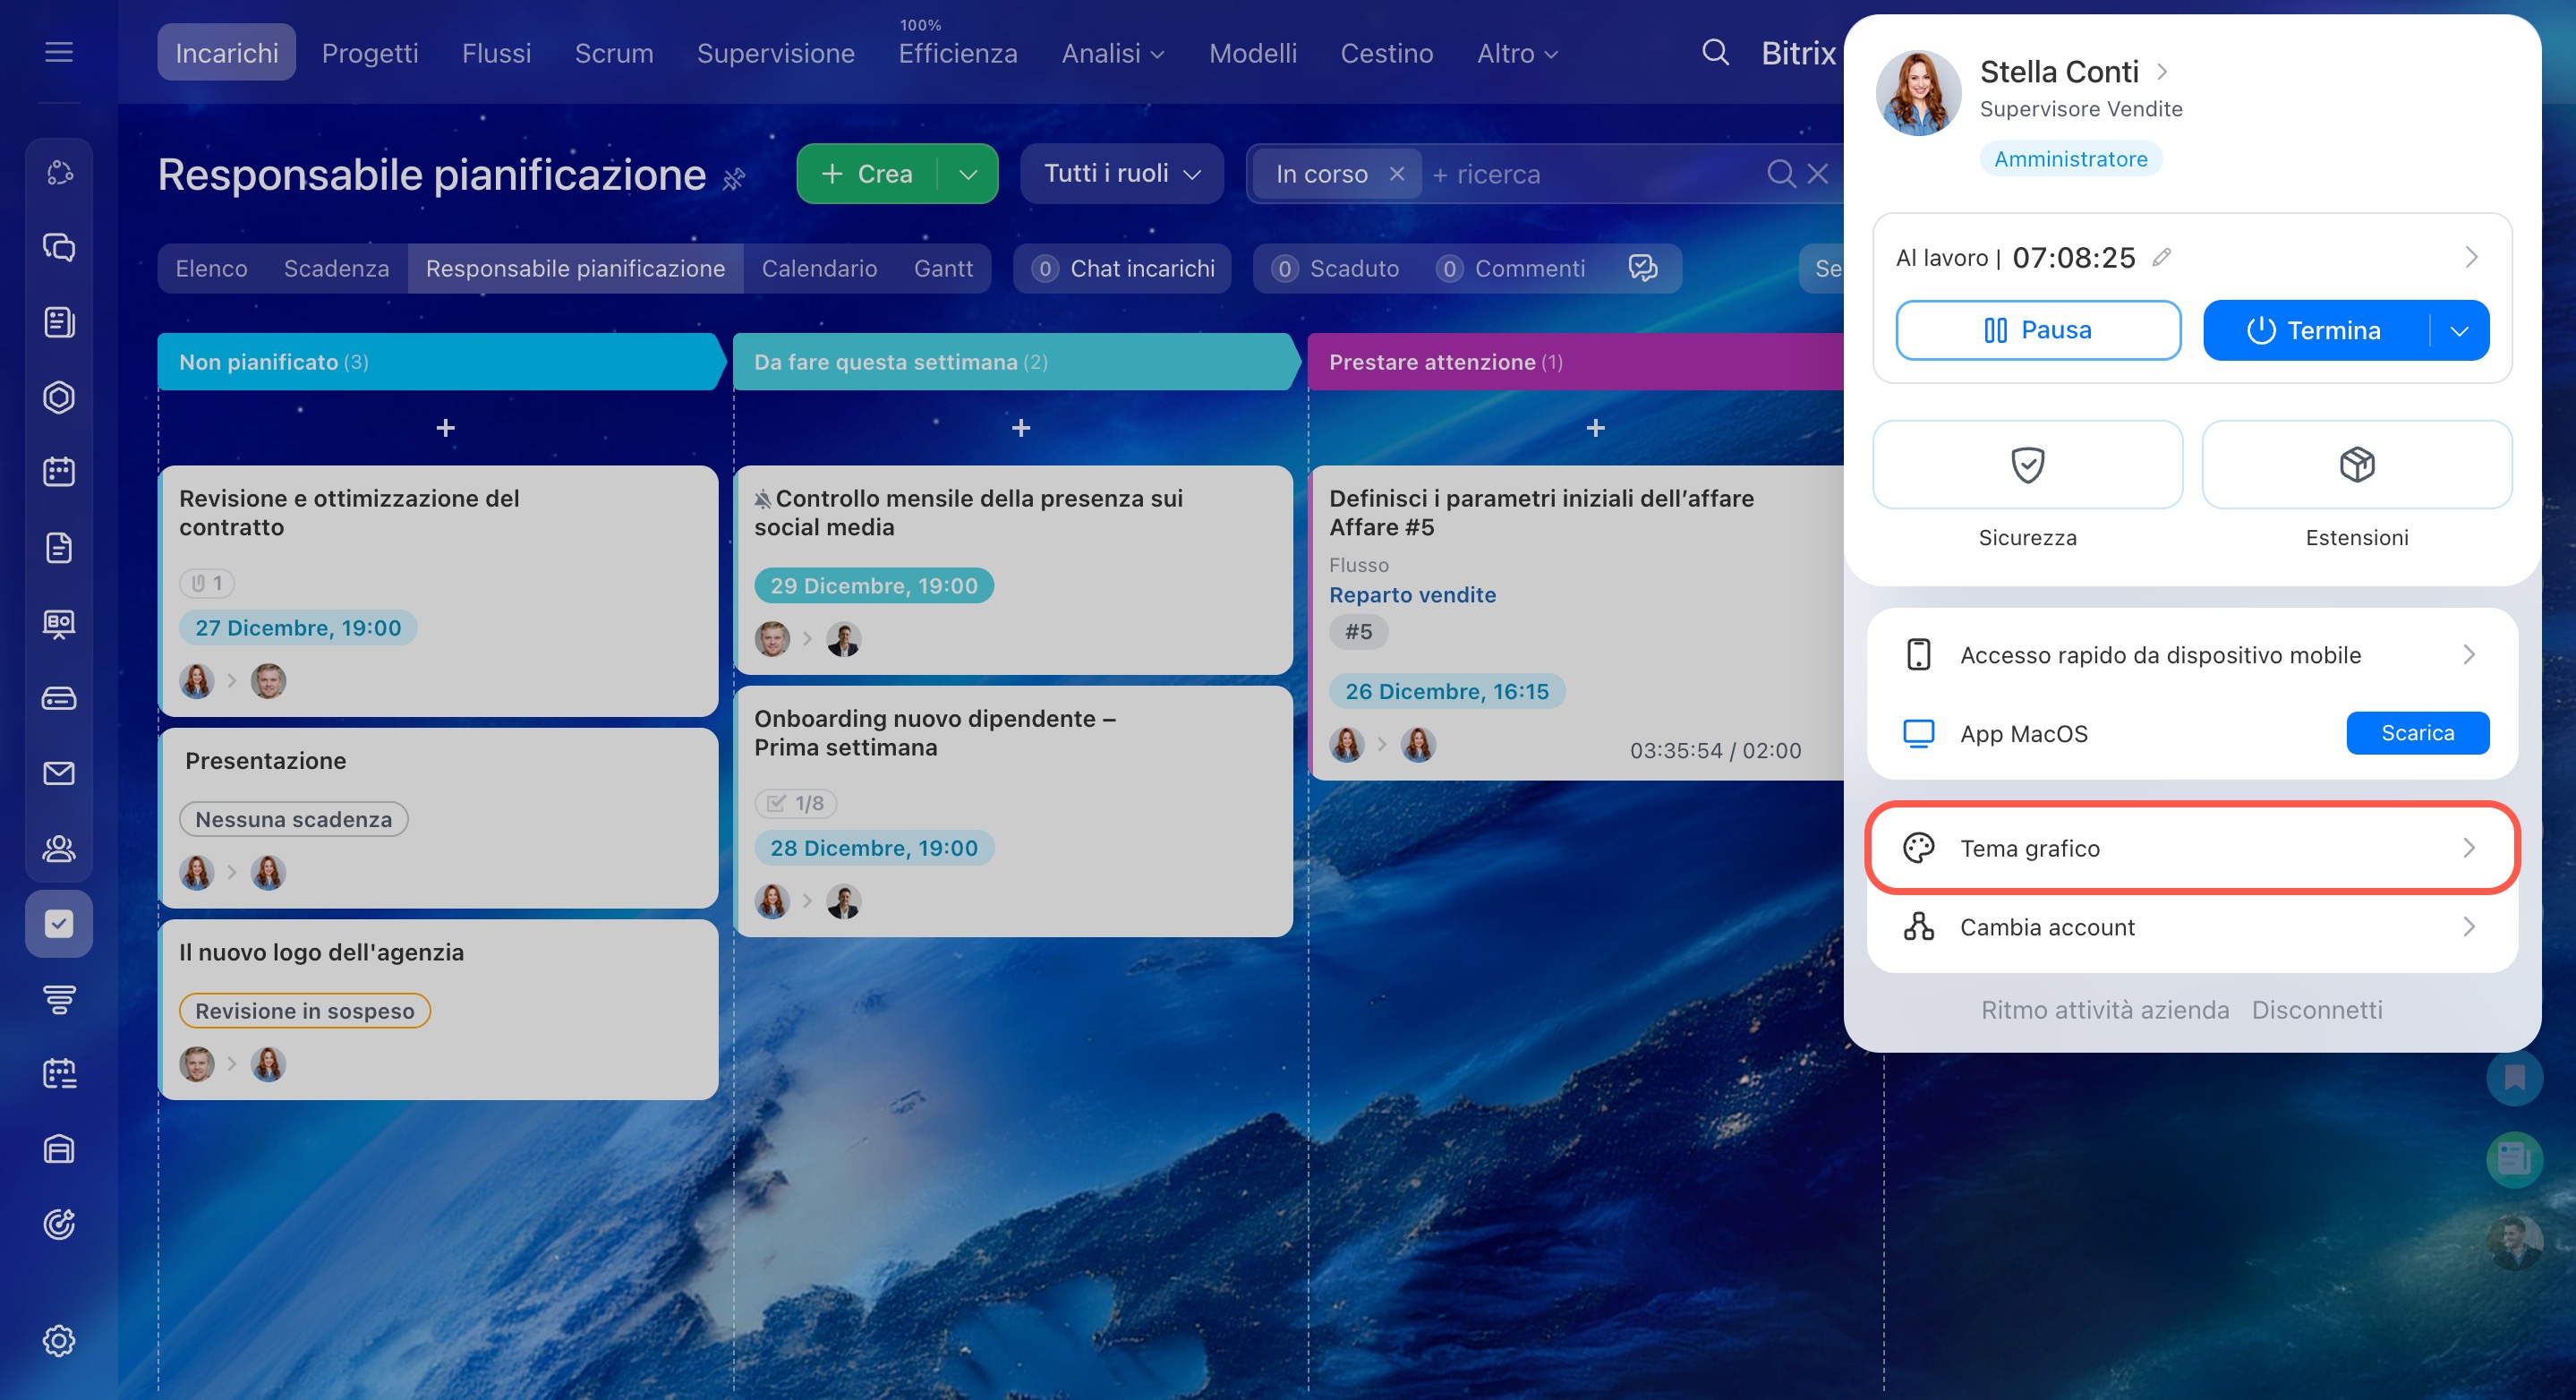Image resolution: width=2576 pixels, height=1400 pixels.
Task: Open the Tutti i ruoli dropdown
Action: [1121, 174]
